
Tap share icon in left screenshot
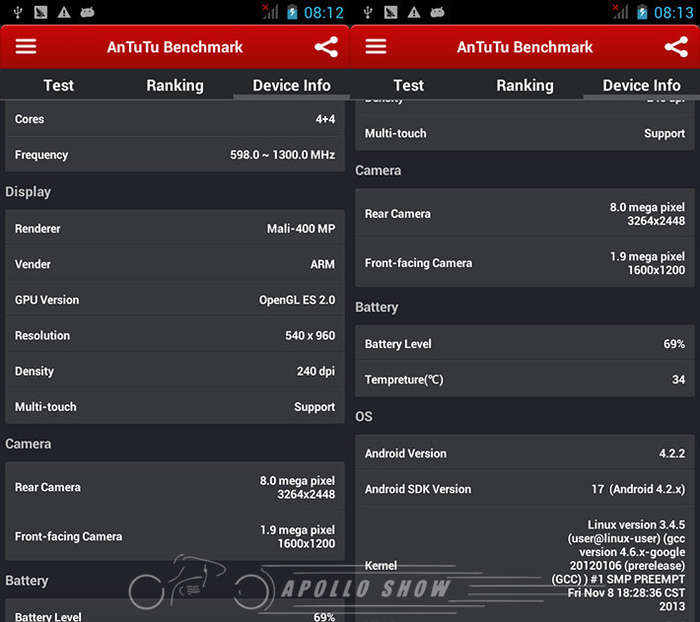click(326, 47)
